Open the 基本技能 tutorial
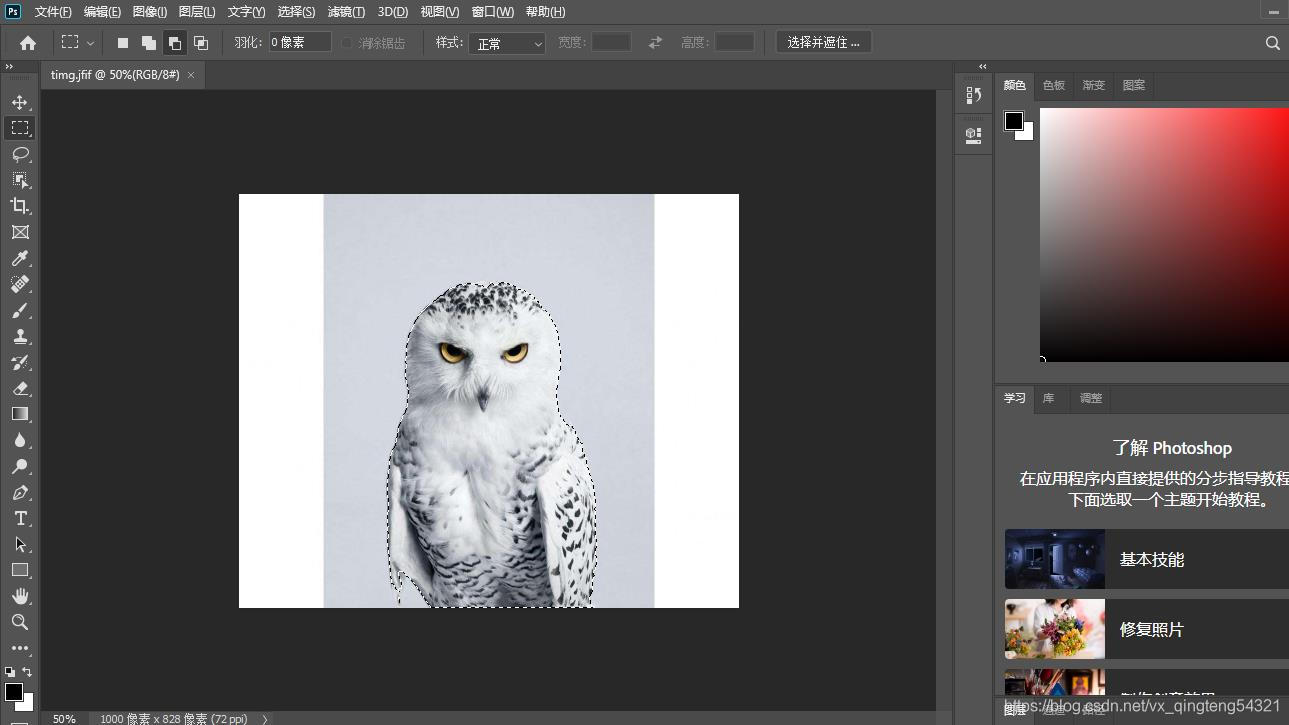Viewport: 1289px width, 725px height. coord(1150,560)
